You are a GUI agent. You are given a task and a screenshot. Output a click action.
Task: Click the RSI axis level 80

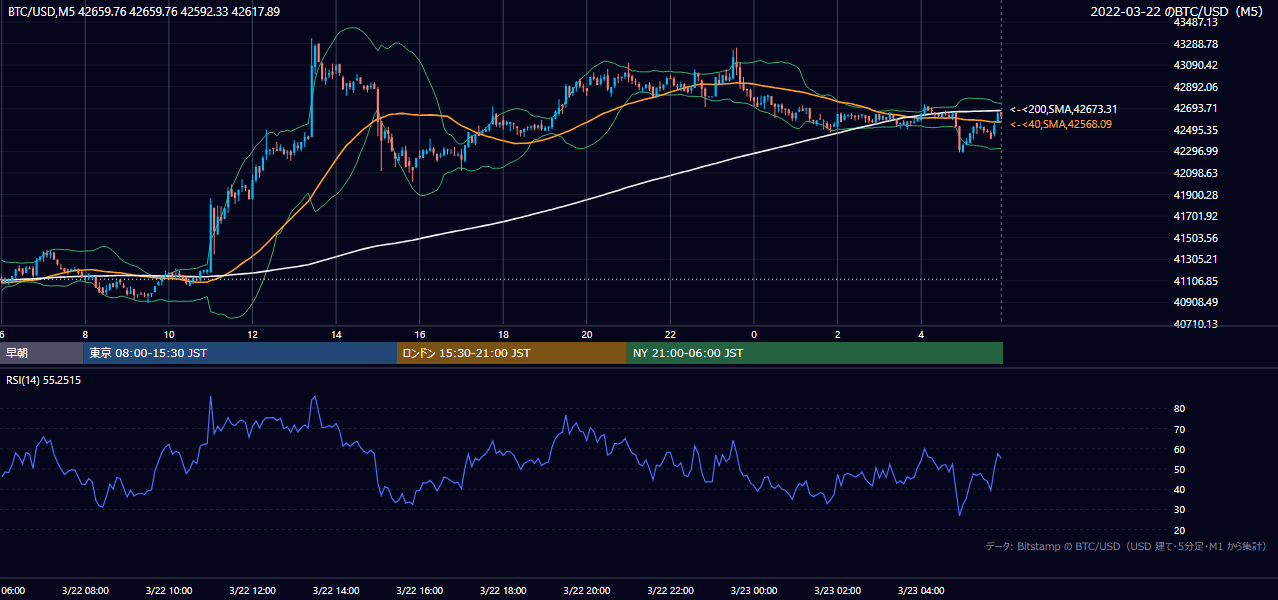[1179, 409]
